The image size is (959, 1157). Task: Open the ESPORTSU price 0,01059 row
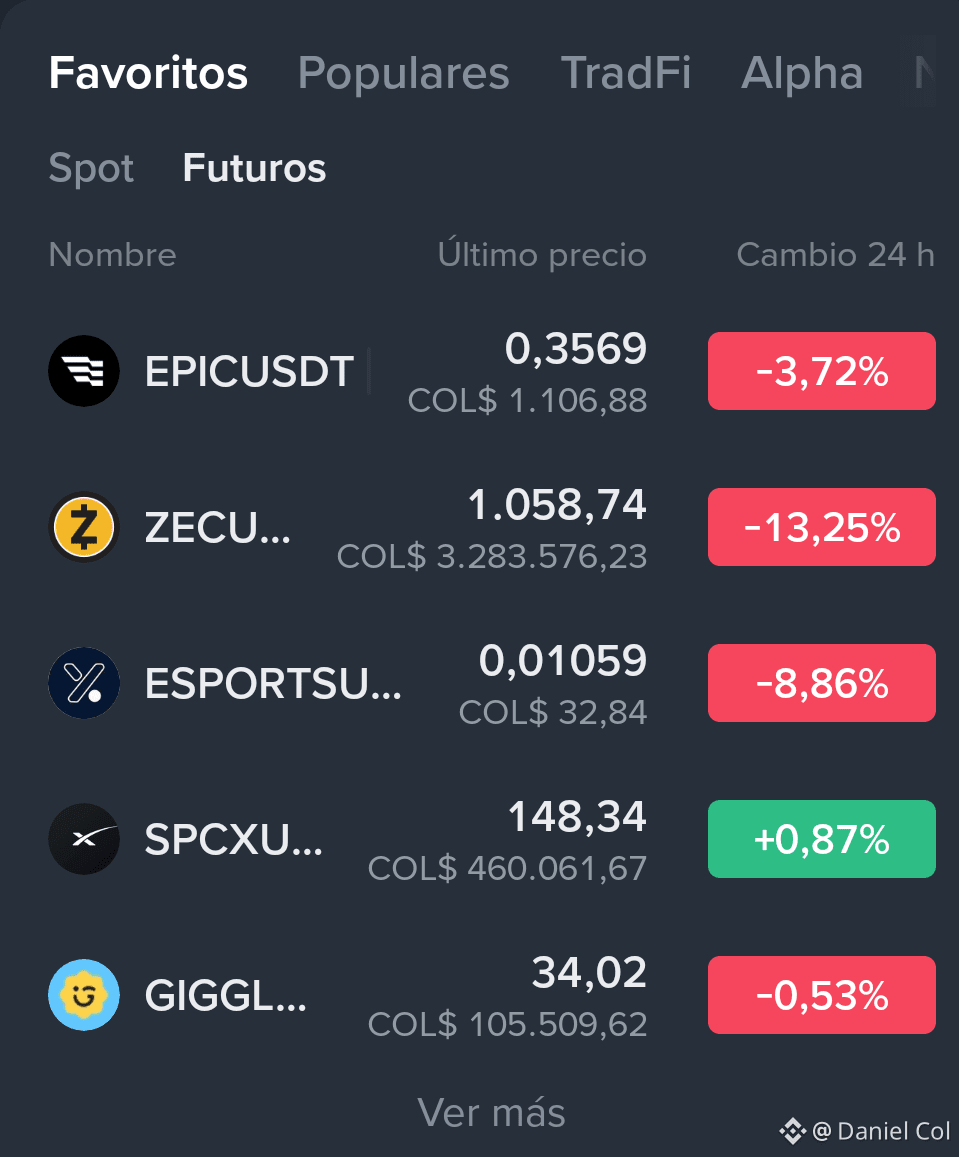(x=491, y=683)
